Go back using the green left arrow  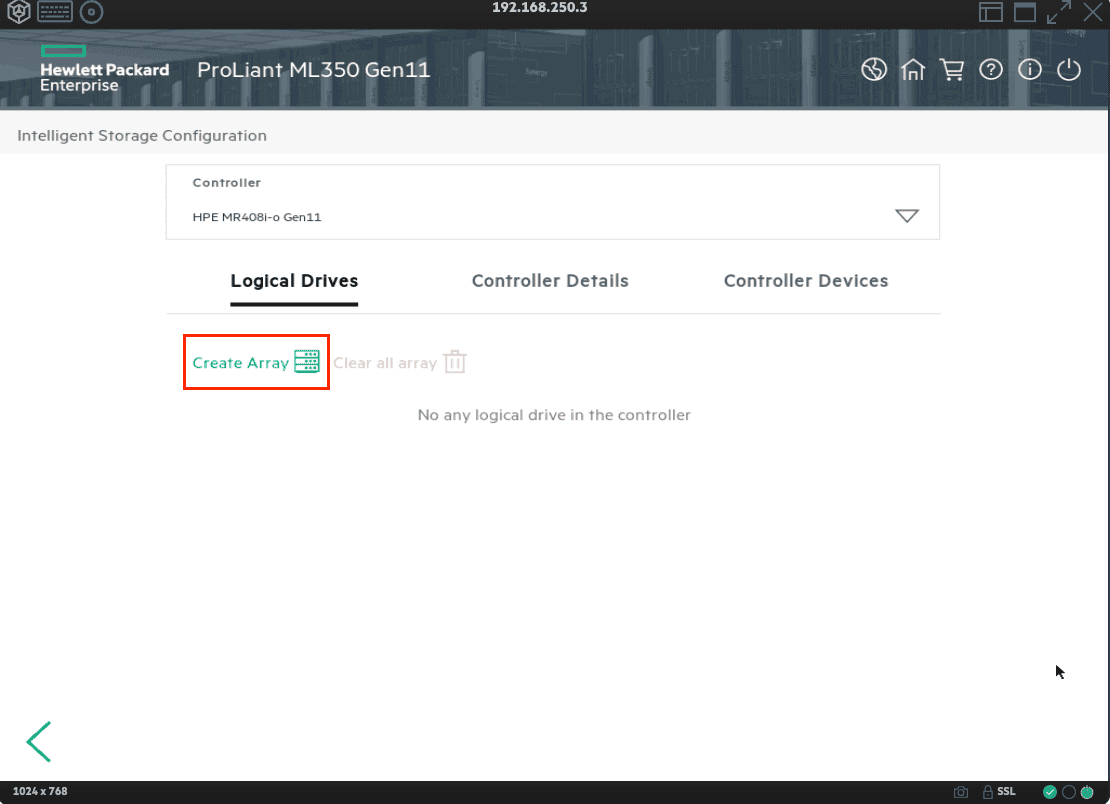[38, 741]
